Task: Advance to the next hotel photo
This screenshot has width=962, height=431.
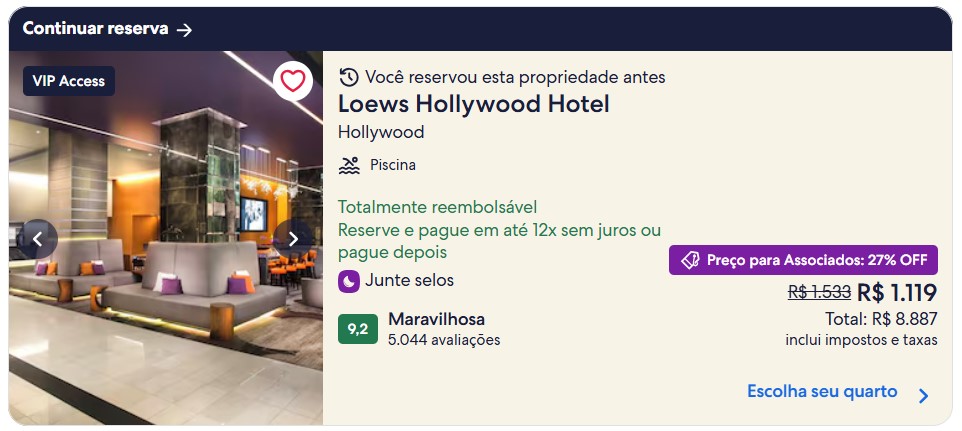Action: 293,239
